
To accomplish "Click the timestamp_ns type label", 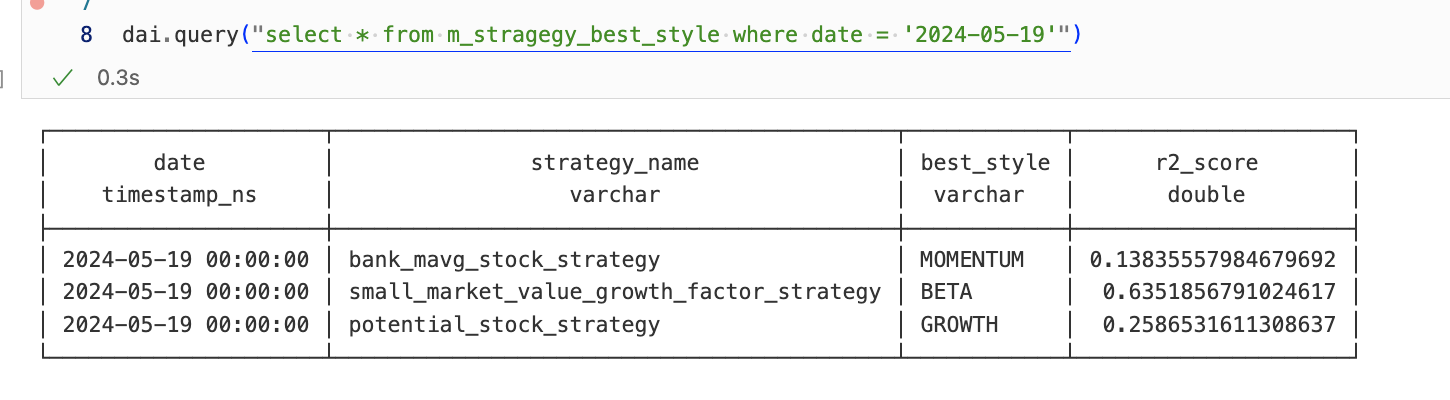I will pos(179,195).
